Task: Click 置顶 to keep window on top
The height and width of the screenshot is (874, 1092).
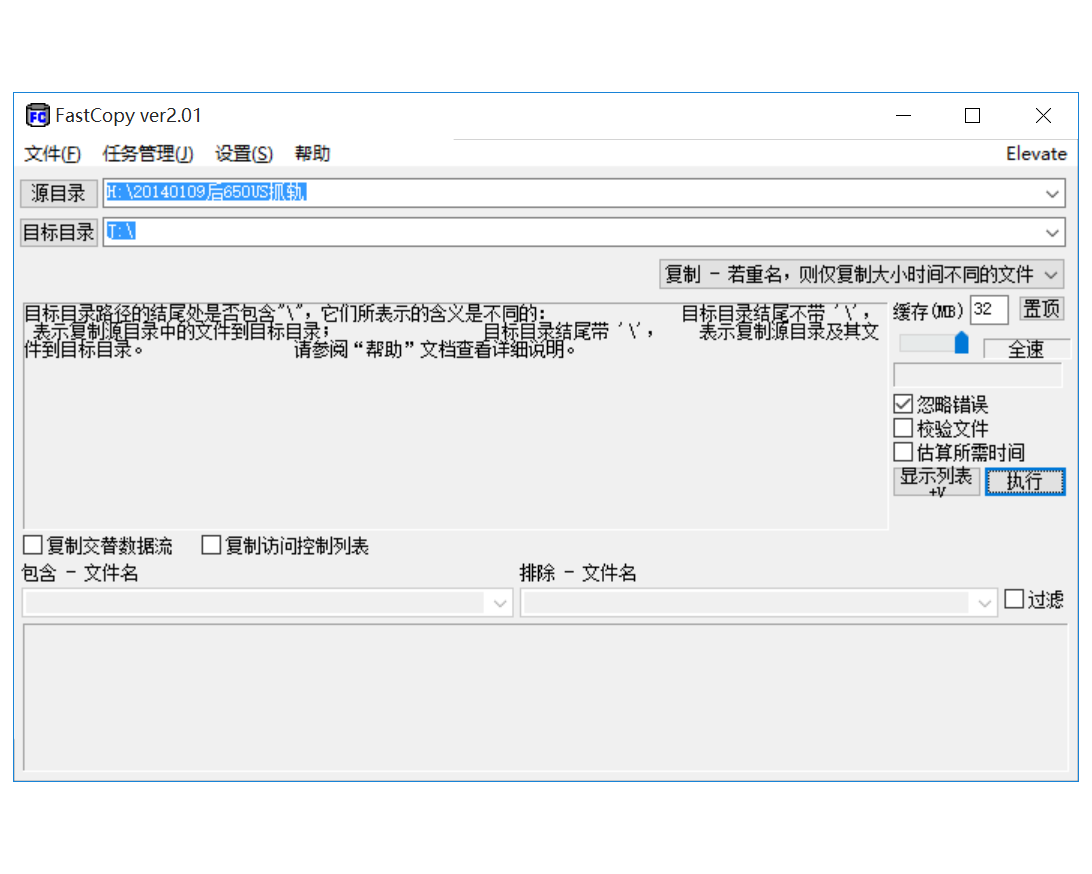Action: [x=1041, y=309]
